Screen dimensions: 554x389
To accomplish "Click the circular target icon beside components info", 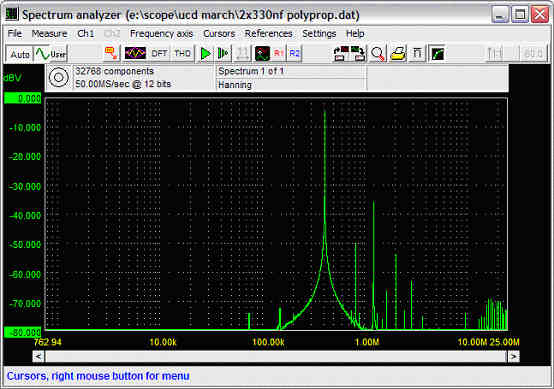I will click(x=59, y=77).
